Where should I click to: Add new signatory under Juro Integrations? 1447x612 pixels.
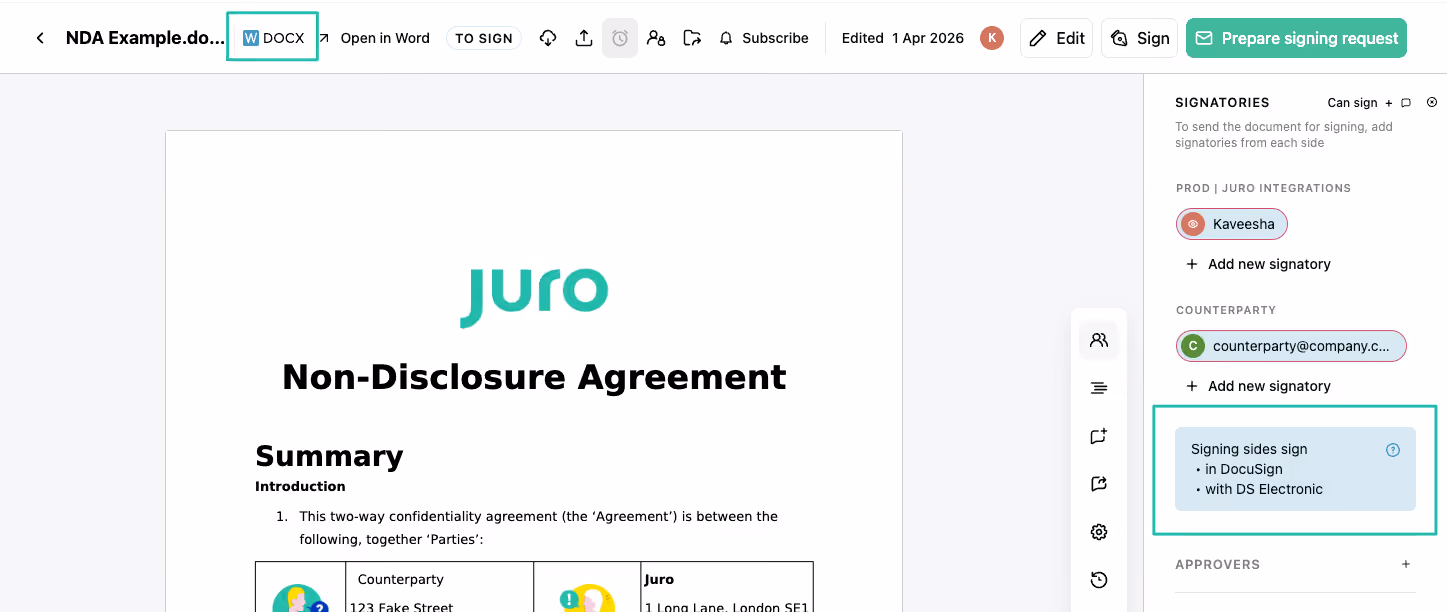pos(1258,264)
